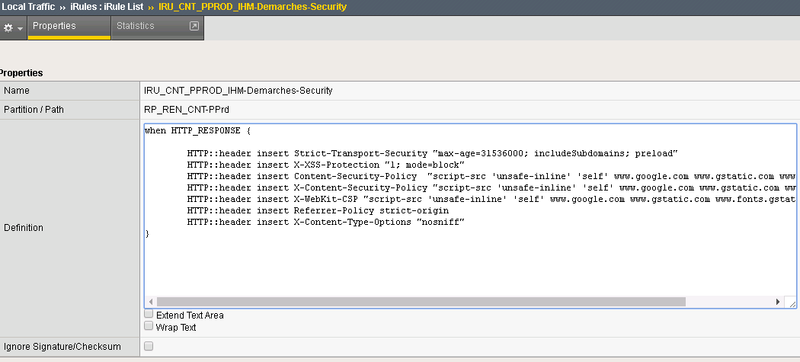The height and width of the screenshot is (362, 800).
Task: Click the Definition horizontal scrollbar thumb
Action: [421, 302]
